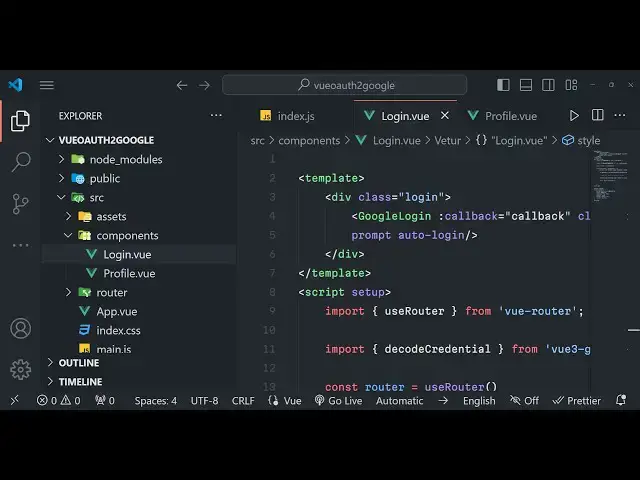Run file with the play icon
Viewport: 640px width, 480px height.
574,116
